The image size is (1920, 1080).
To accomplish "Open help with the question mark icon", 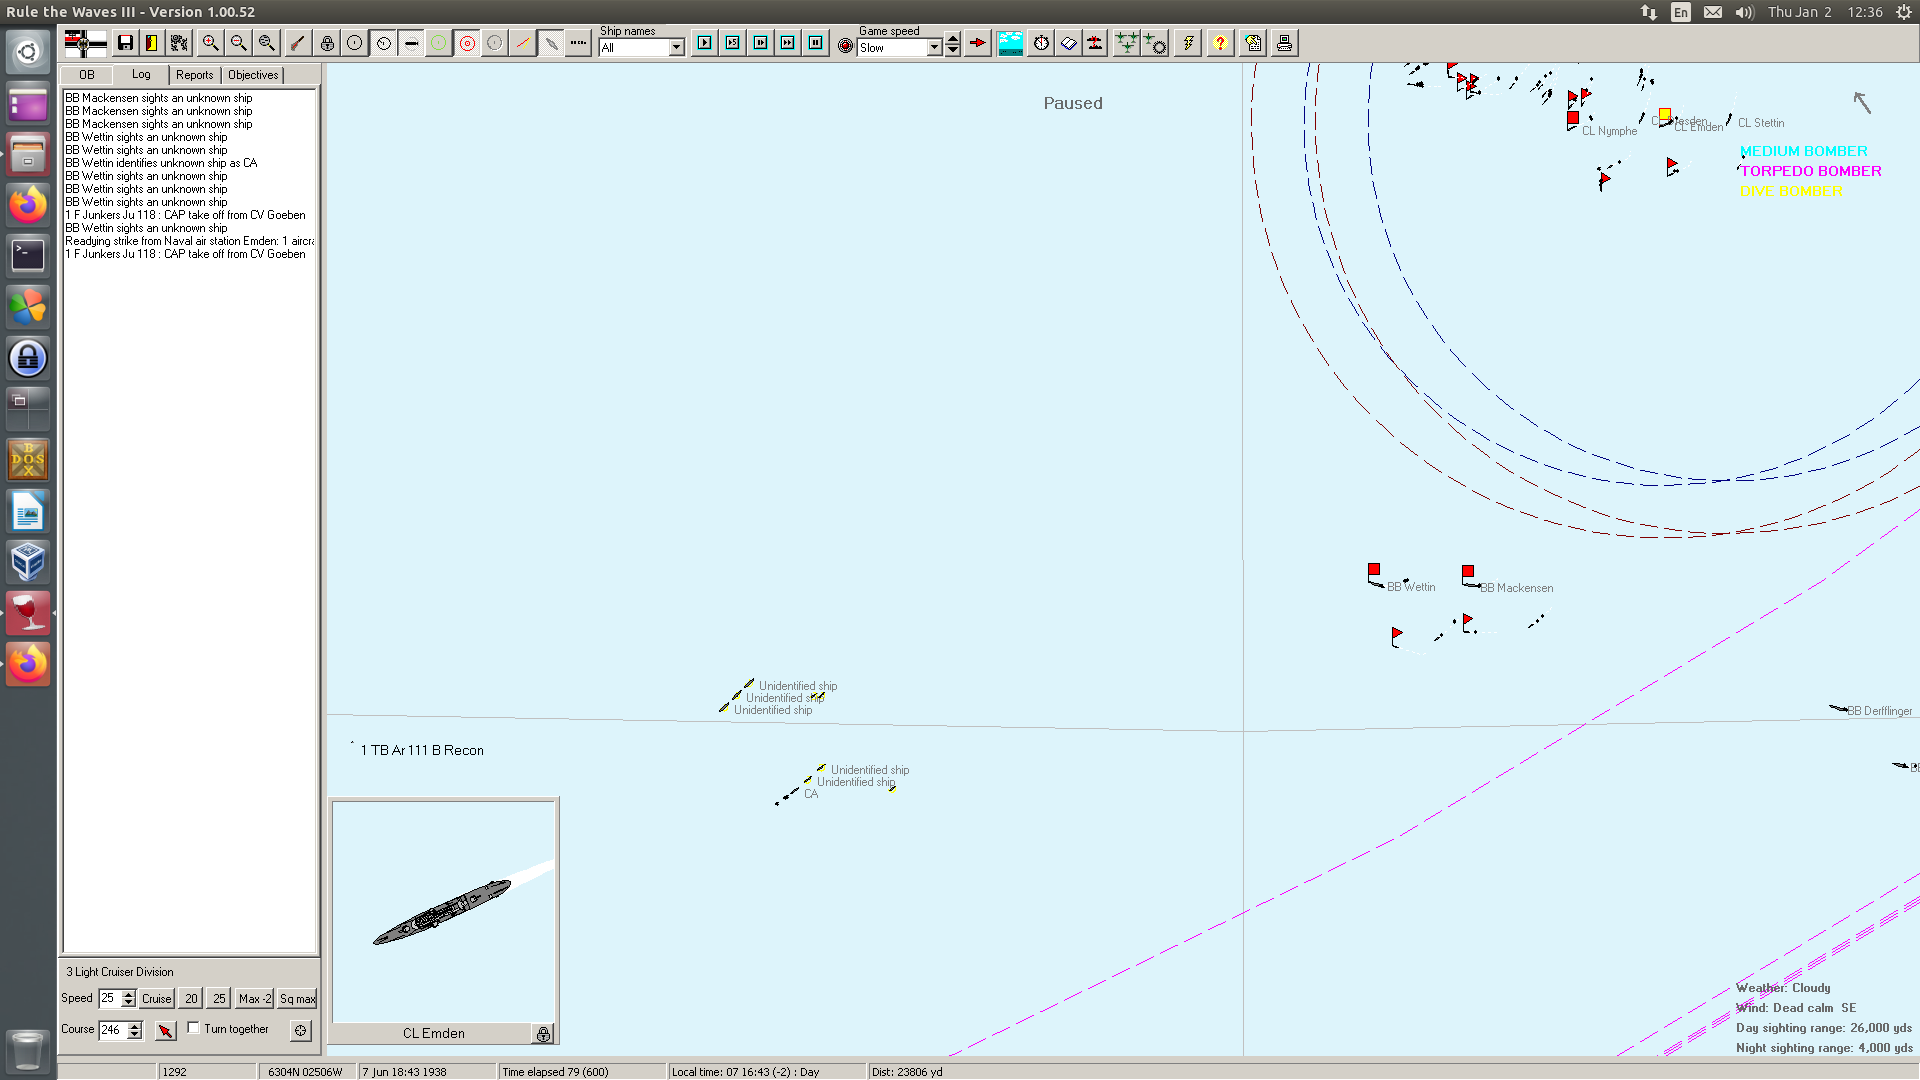I will click(x=1220, y=43).
